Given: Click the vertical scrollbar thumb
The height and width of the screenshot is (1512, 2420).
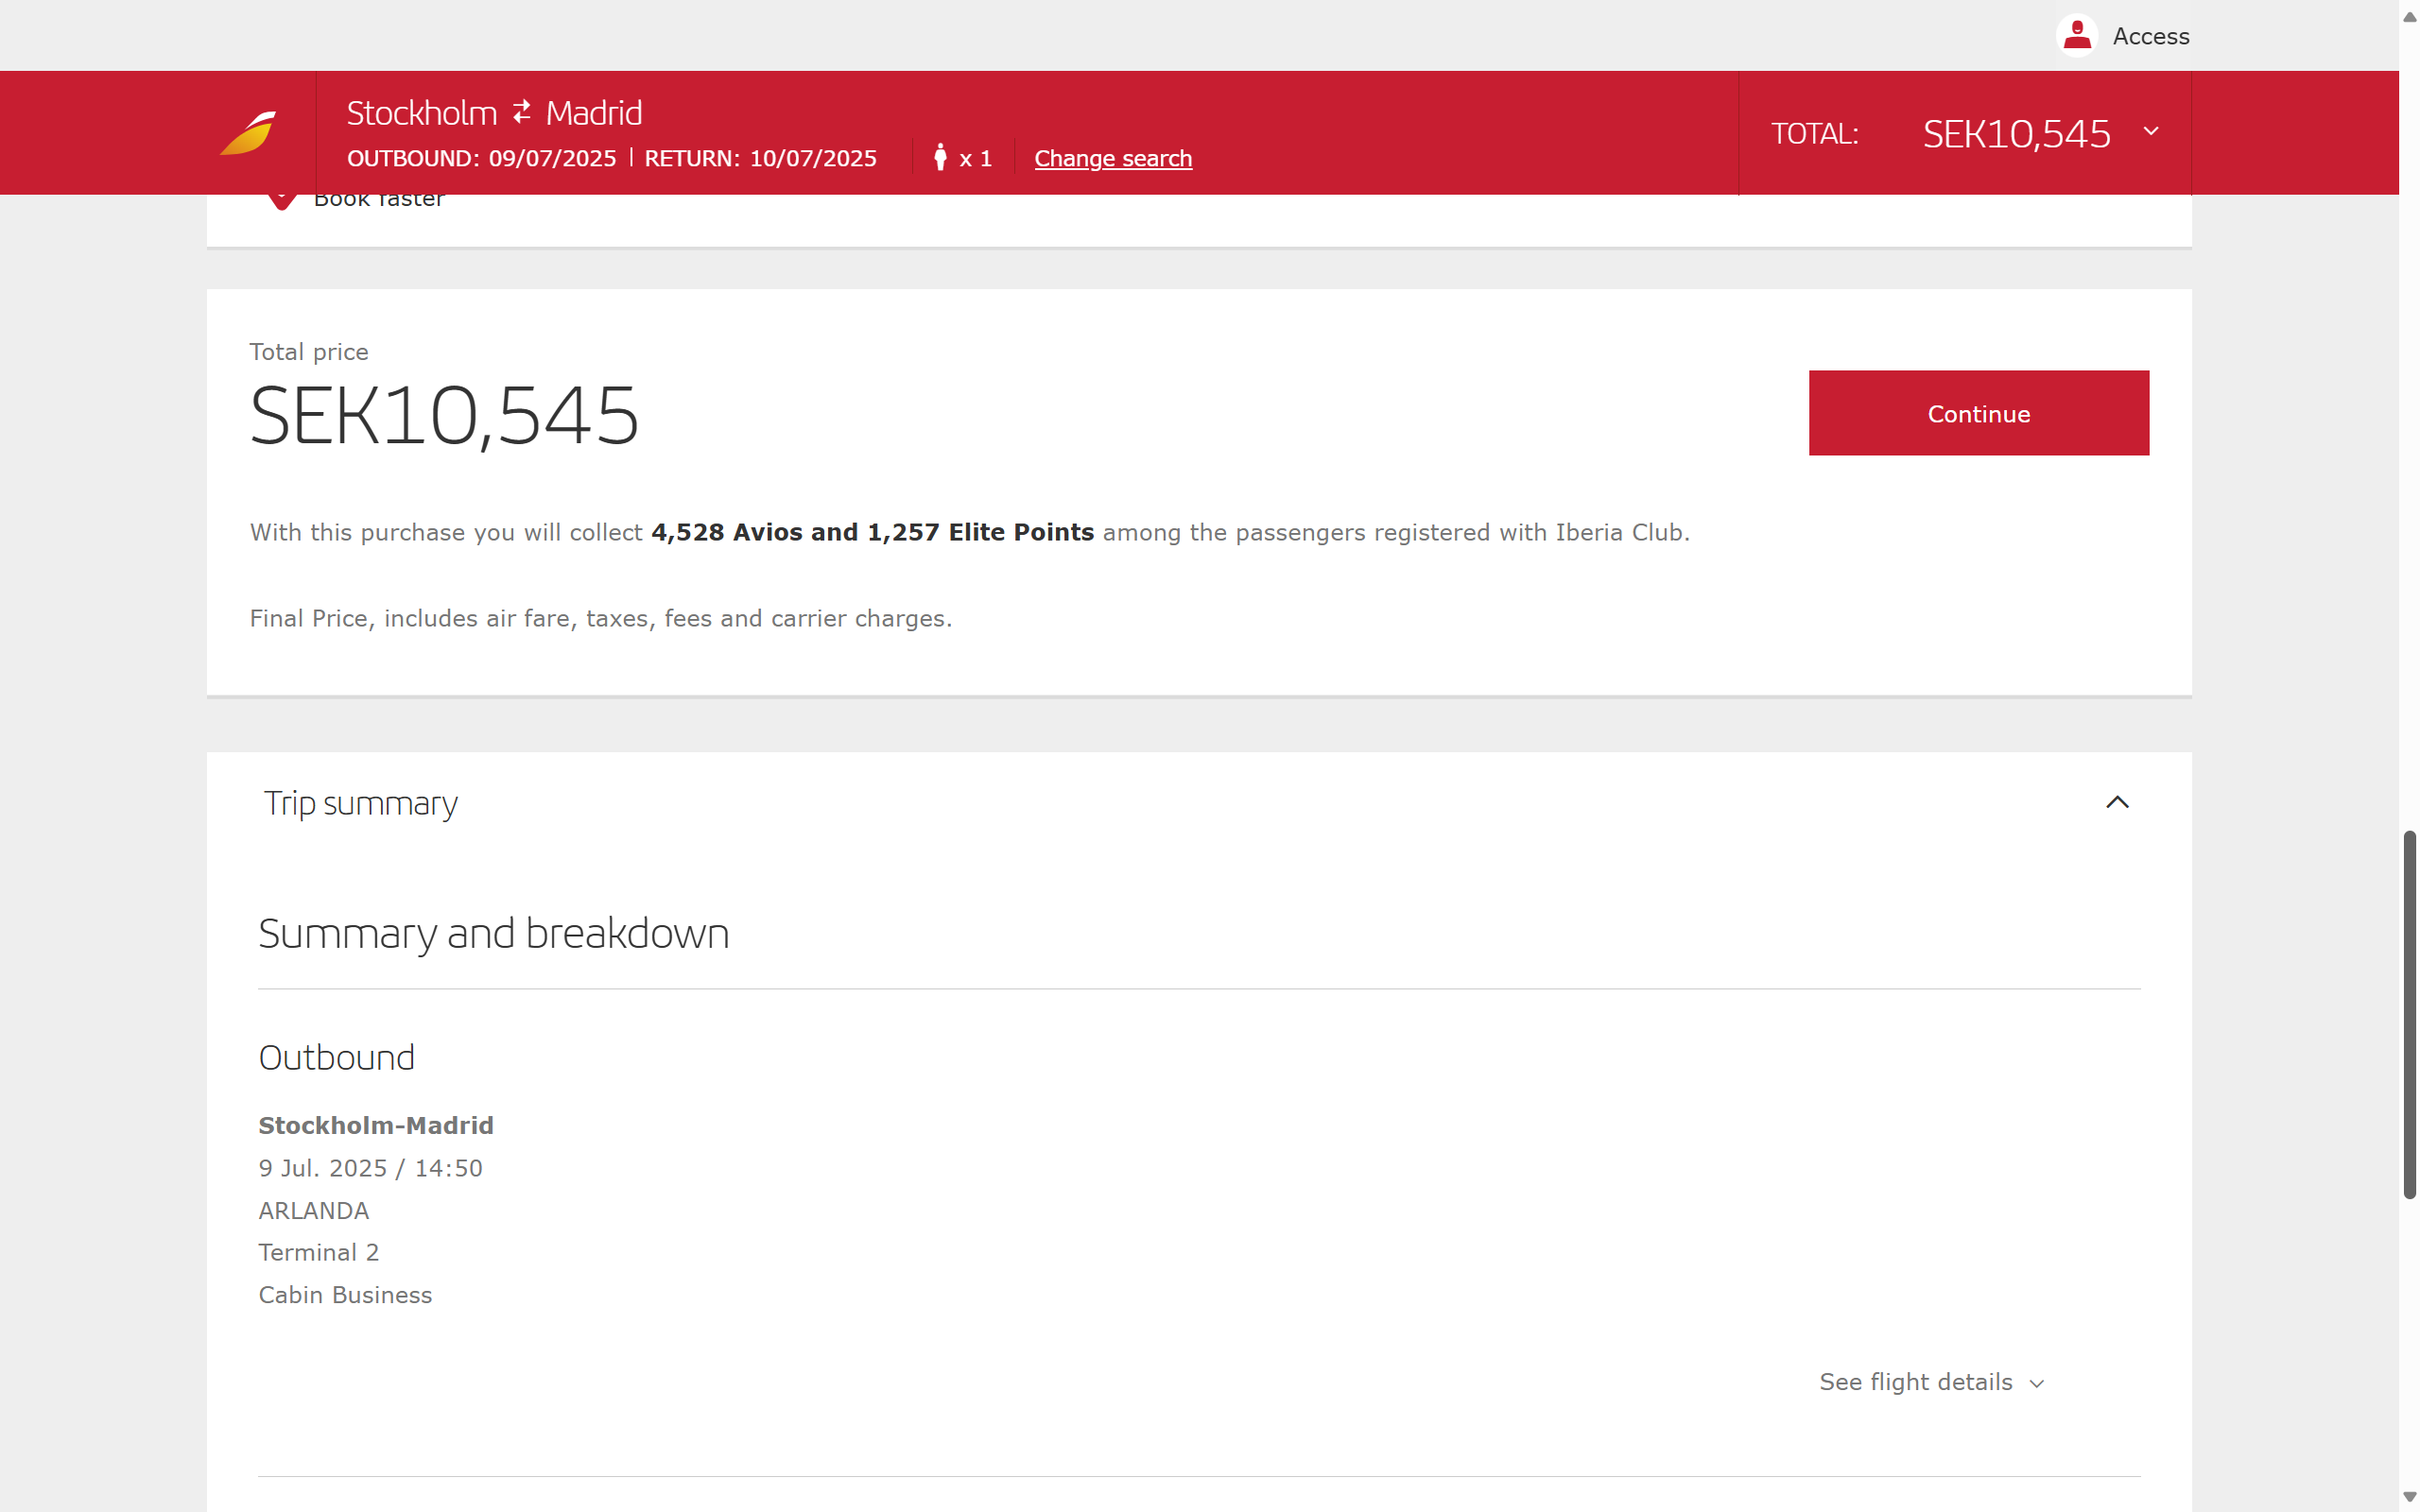Looking at the screenshot, I should 2409,1013.
